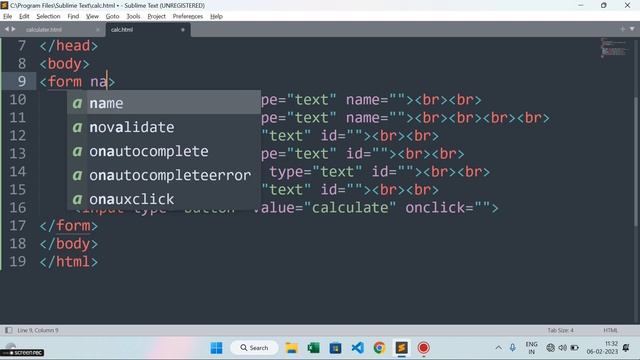
Task: Toggle side bar icon in status bar
Action: click(x=8, y=330)
